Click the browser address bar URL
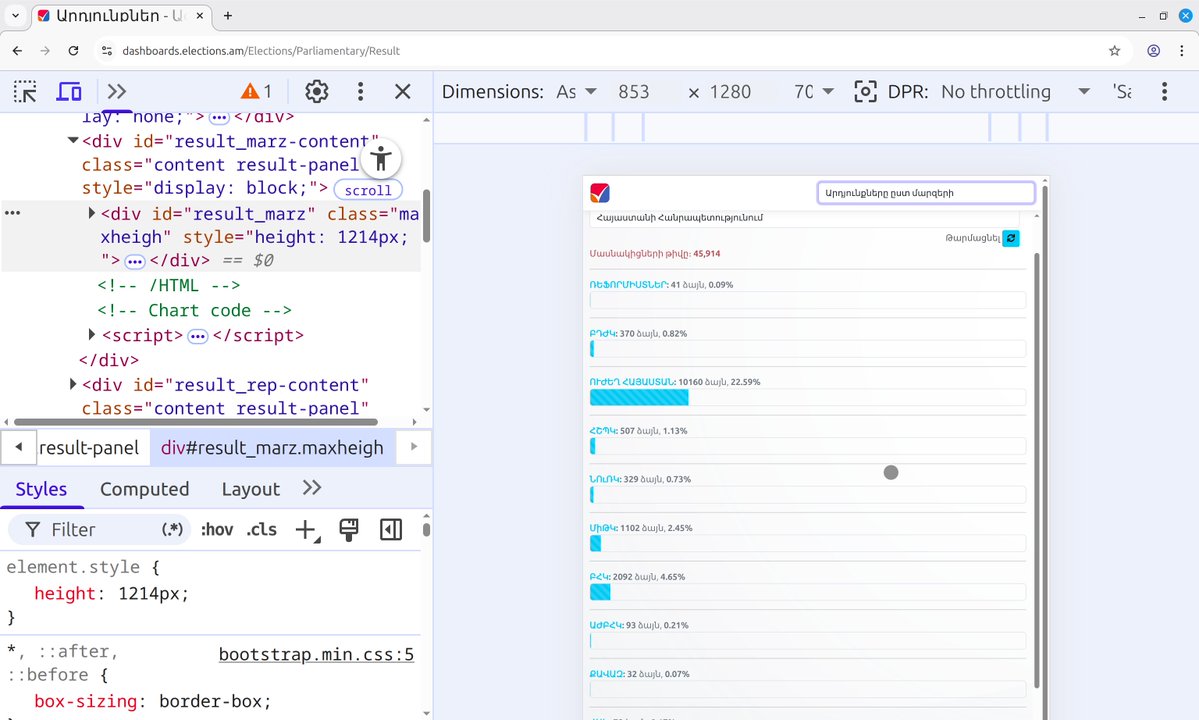The height and width of the screenshot is (720, 1199). [261, 50]
